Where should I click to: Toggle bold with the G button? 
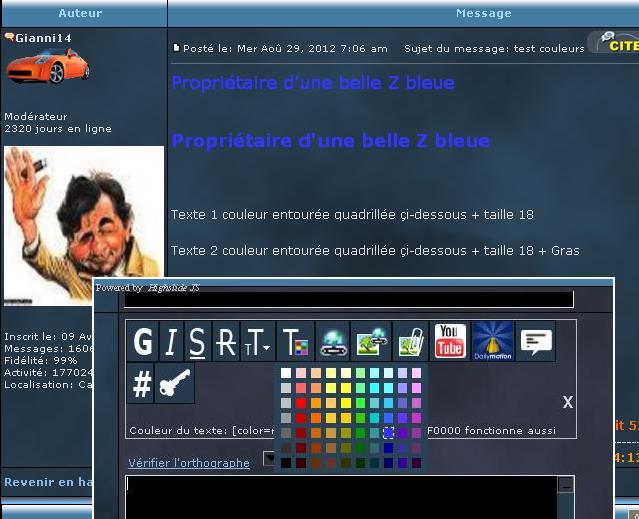pyautogui.click(x=142, y=342)
